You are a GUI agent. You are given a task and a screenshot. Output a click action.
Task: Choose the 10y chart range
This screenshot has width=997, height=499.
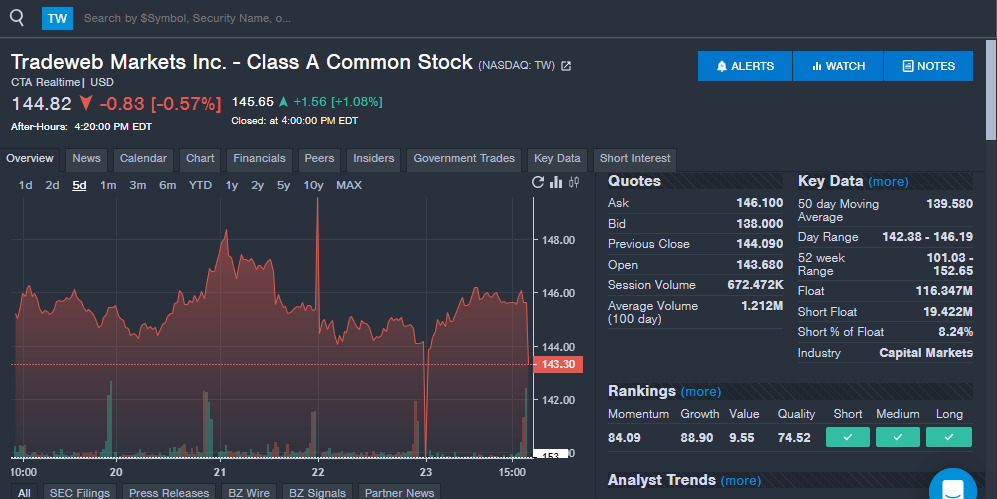coord(313,186)
